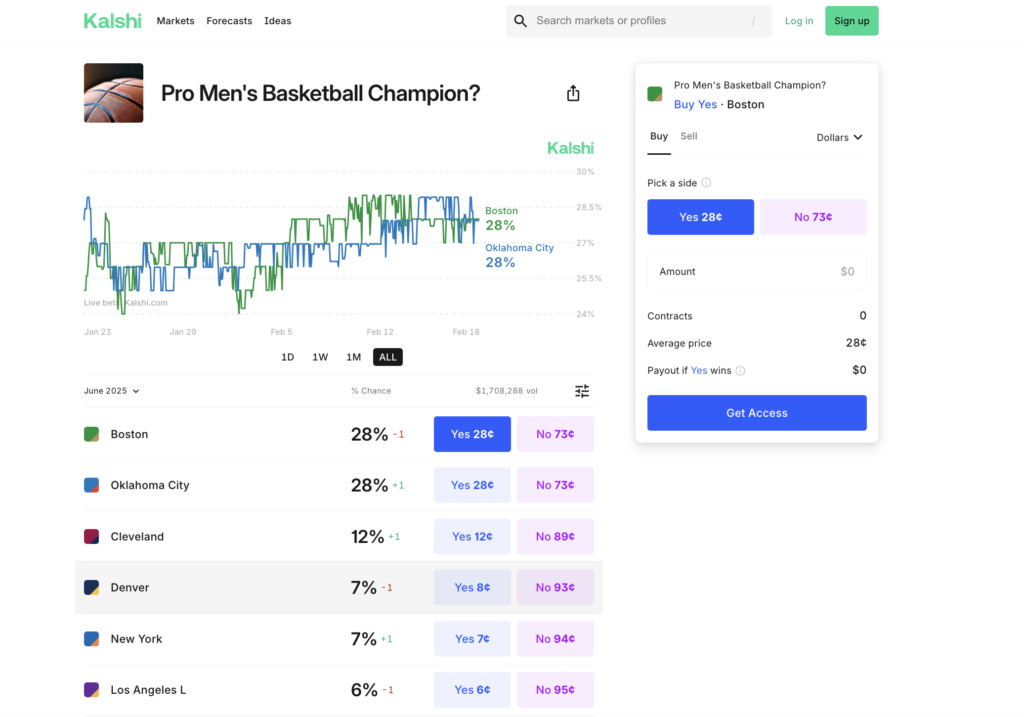The height and width of the screenshot is (717, 1024).
Task: Click the green Boston icon in the order panel
Action: 654,94
